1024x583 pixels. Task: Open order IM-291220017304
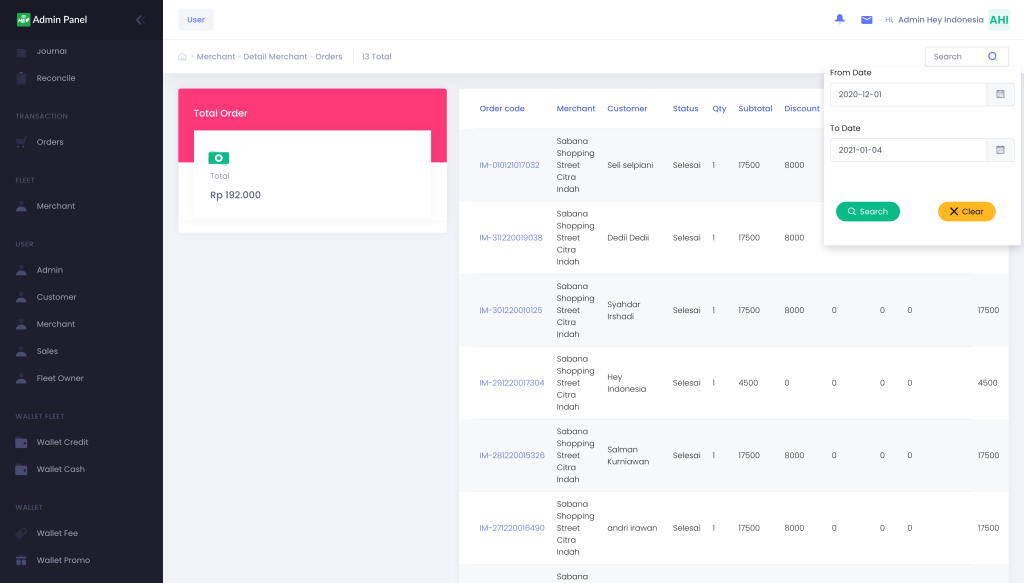tap(512, 383)
